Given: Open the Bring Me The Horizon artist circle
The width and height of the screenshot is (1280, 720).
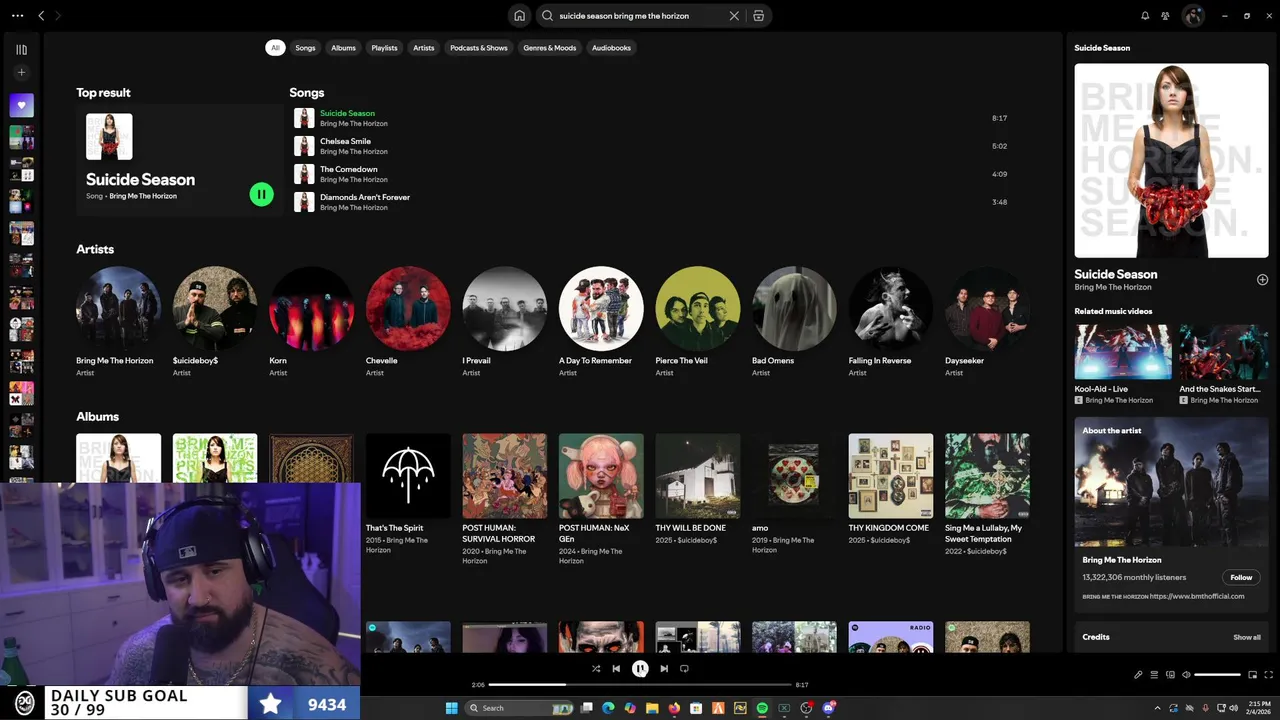Looking at the screenshot, I should [118, 308].
